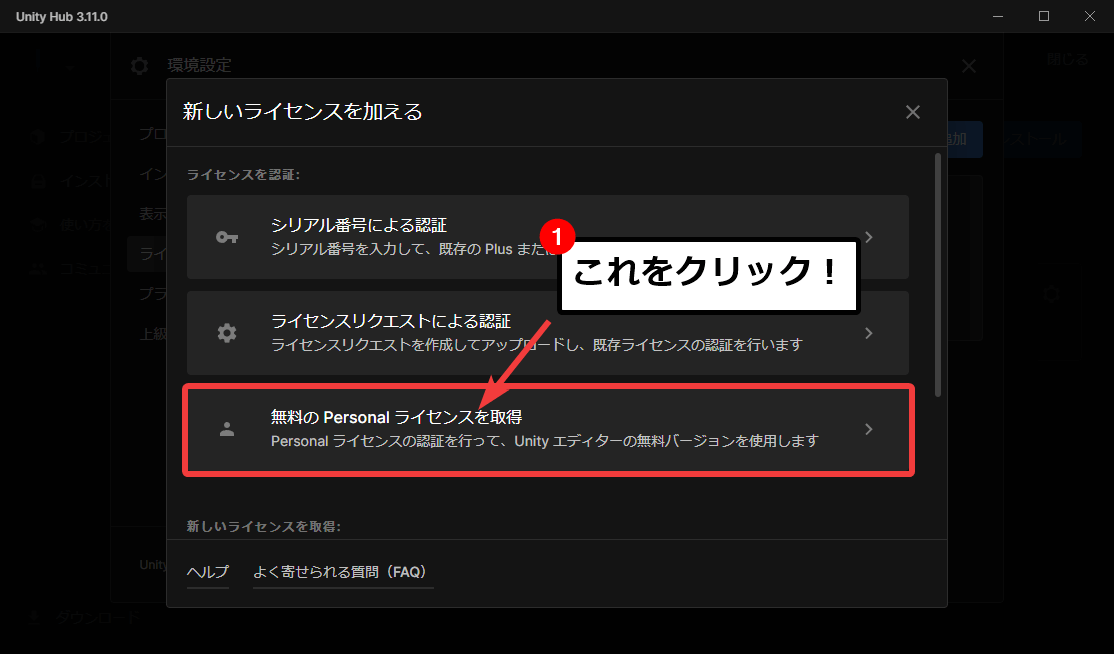Click the description text under ライセンスリクエストによる認証
The width and height of the screenshot is (1114, 654).
pyautogui.click(x=537, y=345)
